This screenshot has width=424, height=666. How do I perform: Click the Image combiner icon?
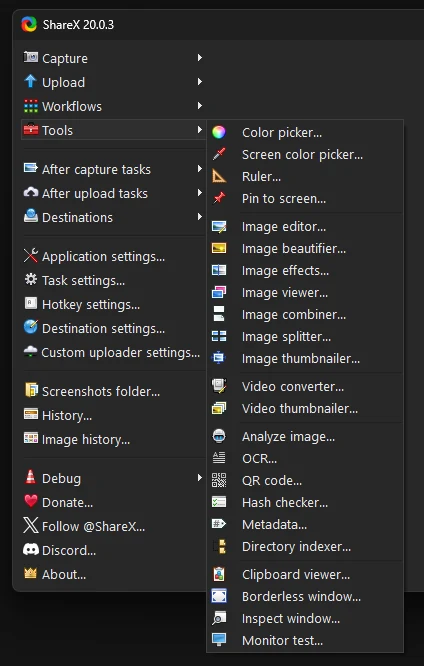219,314
